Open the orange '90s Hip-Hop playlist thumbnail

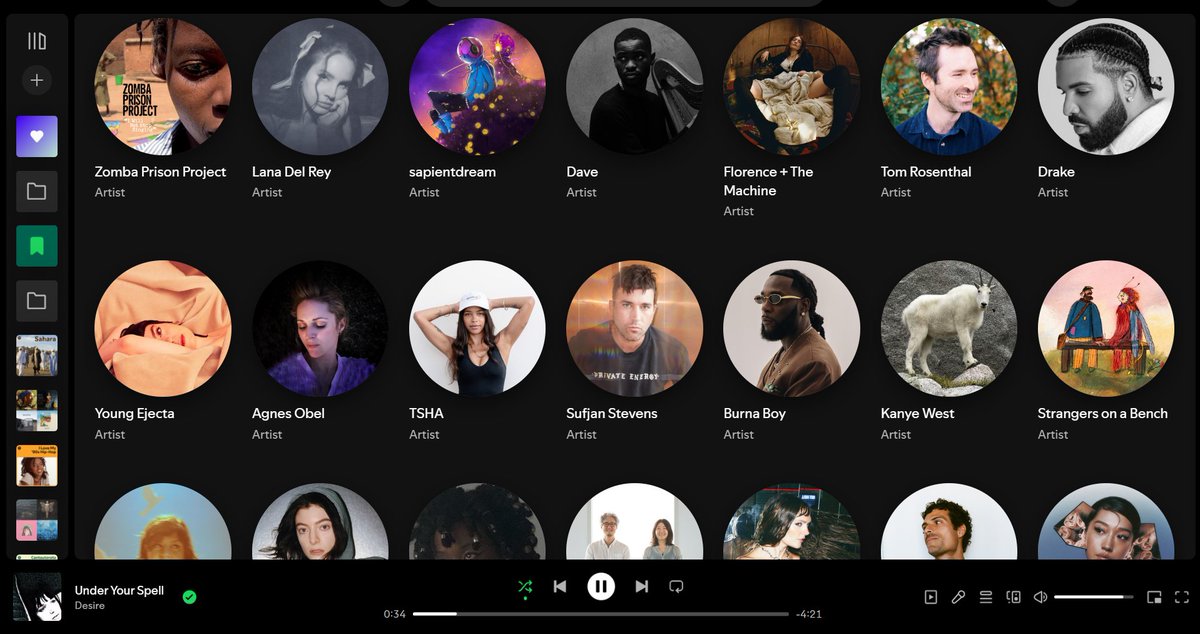tap(37, 466)
